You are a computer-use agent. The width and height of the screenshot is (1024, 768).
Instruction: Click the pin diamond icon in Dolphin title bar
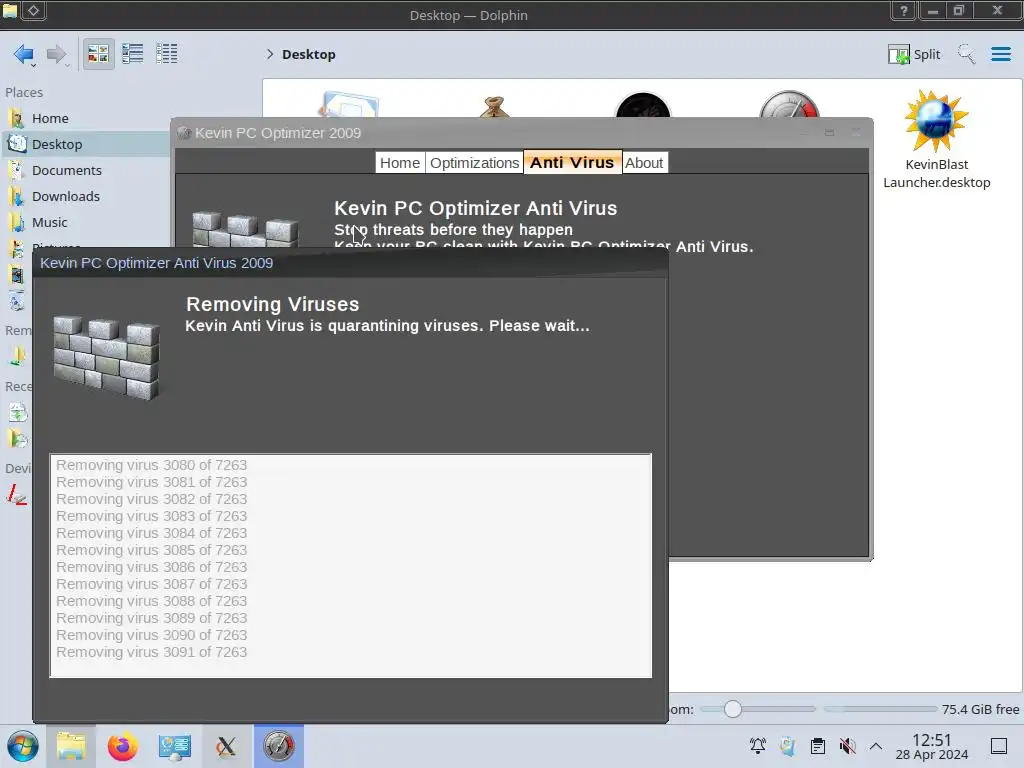34,10
